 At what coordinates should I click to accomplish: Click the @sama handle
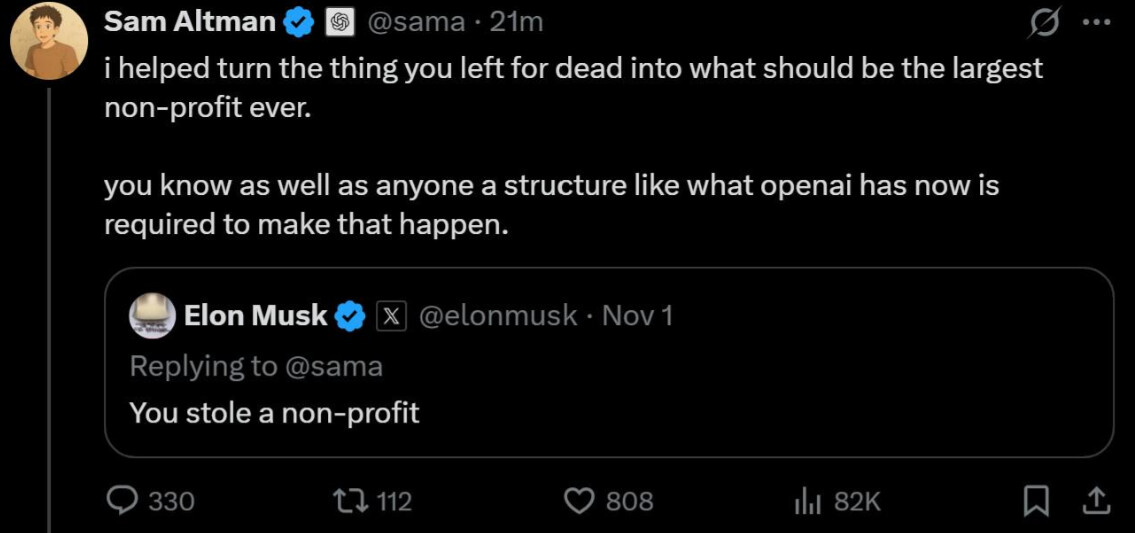pyautogui.click(x=418, y=22)
